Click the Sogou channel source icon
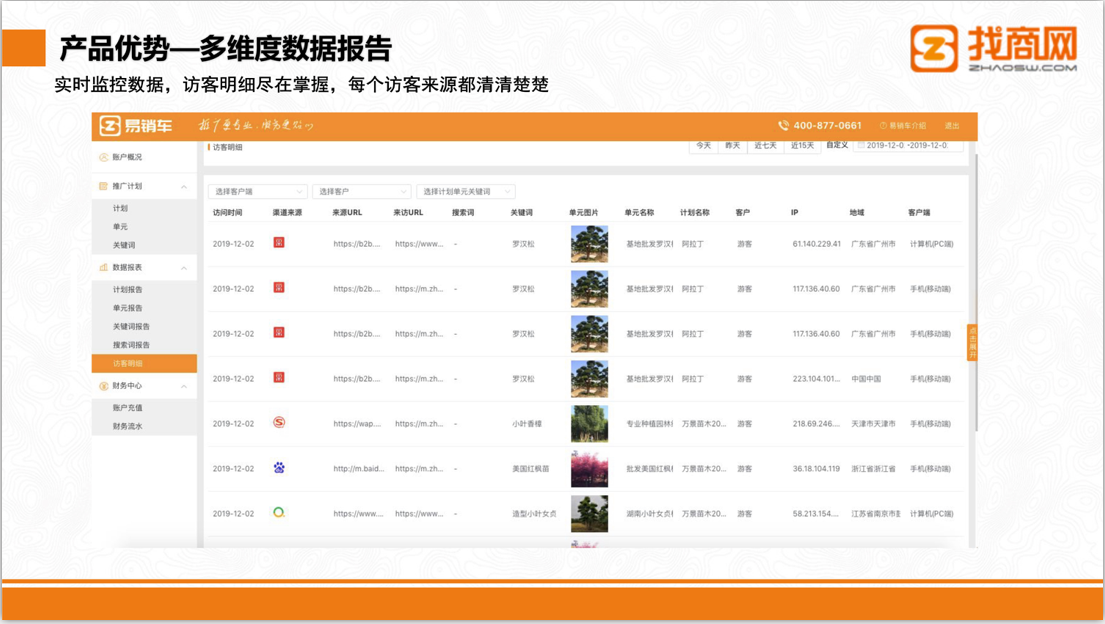Screen dimensions: 1105x624 click(x=279, y=422)
